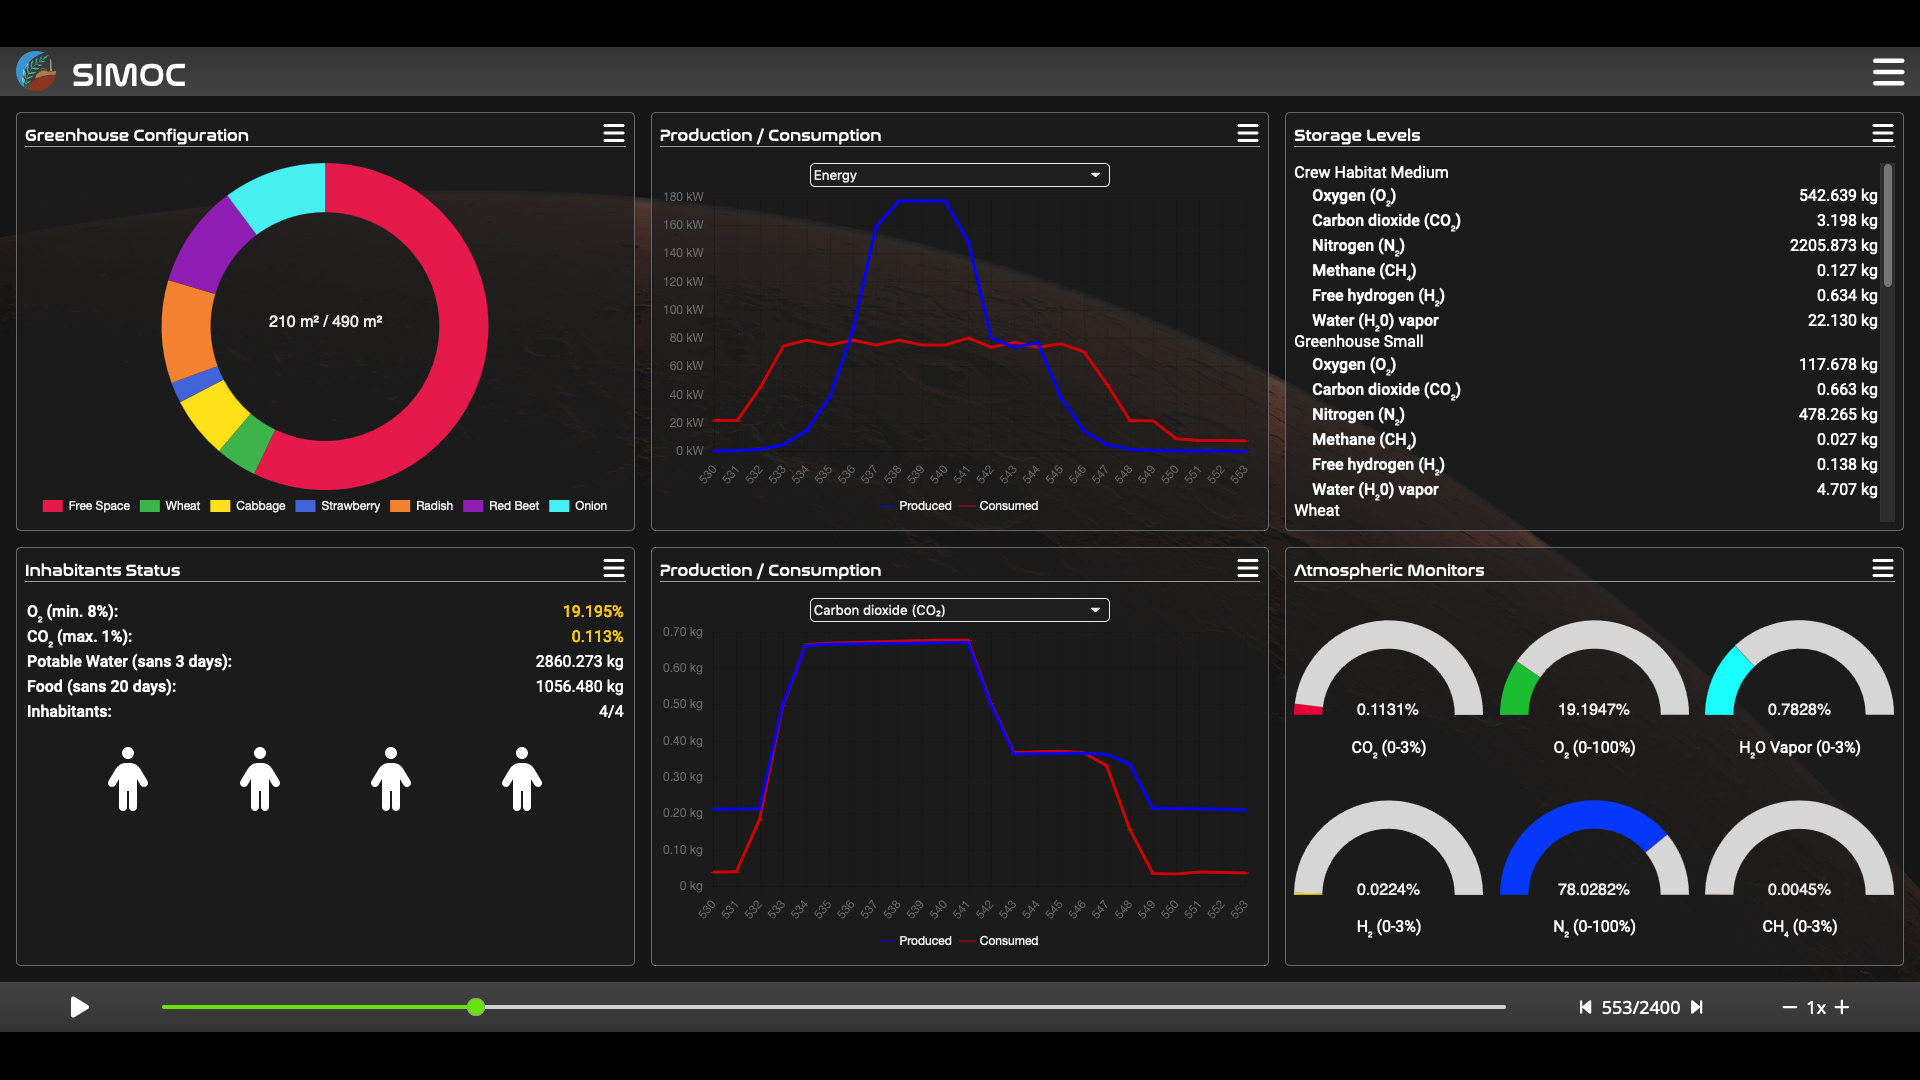Viewport: 1920px width, 1080px height.
Task: Go back to previous simulation step
Action: pyautogui.click(x=1585, y=1007)
